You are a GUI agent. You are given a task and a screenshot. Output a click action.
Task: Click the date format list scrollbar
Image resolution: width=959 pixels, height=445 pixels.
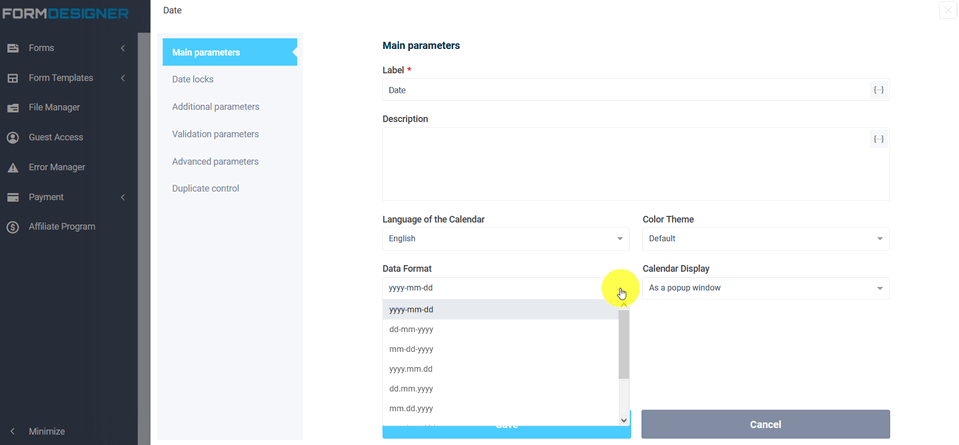[x=624, y=345]
